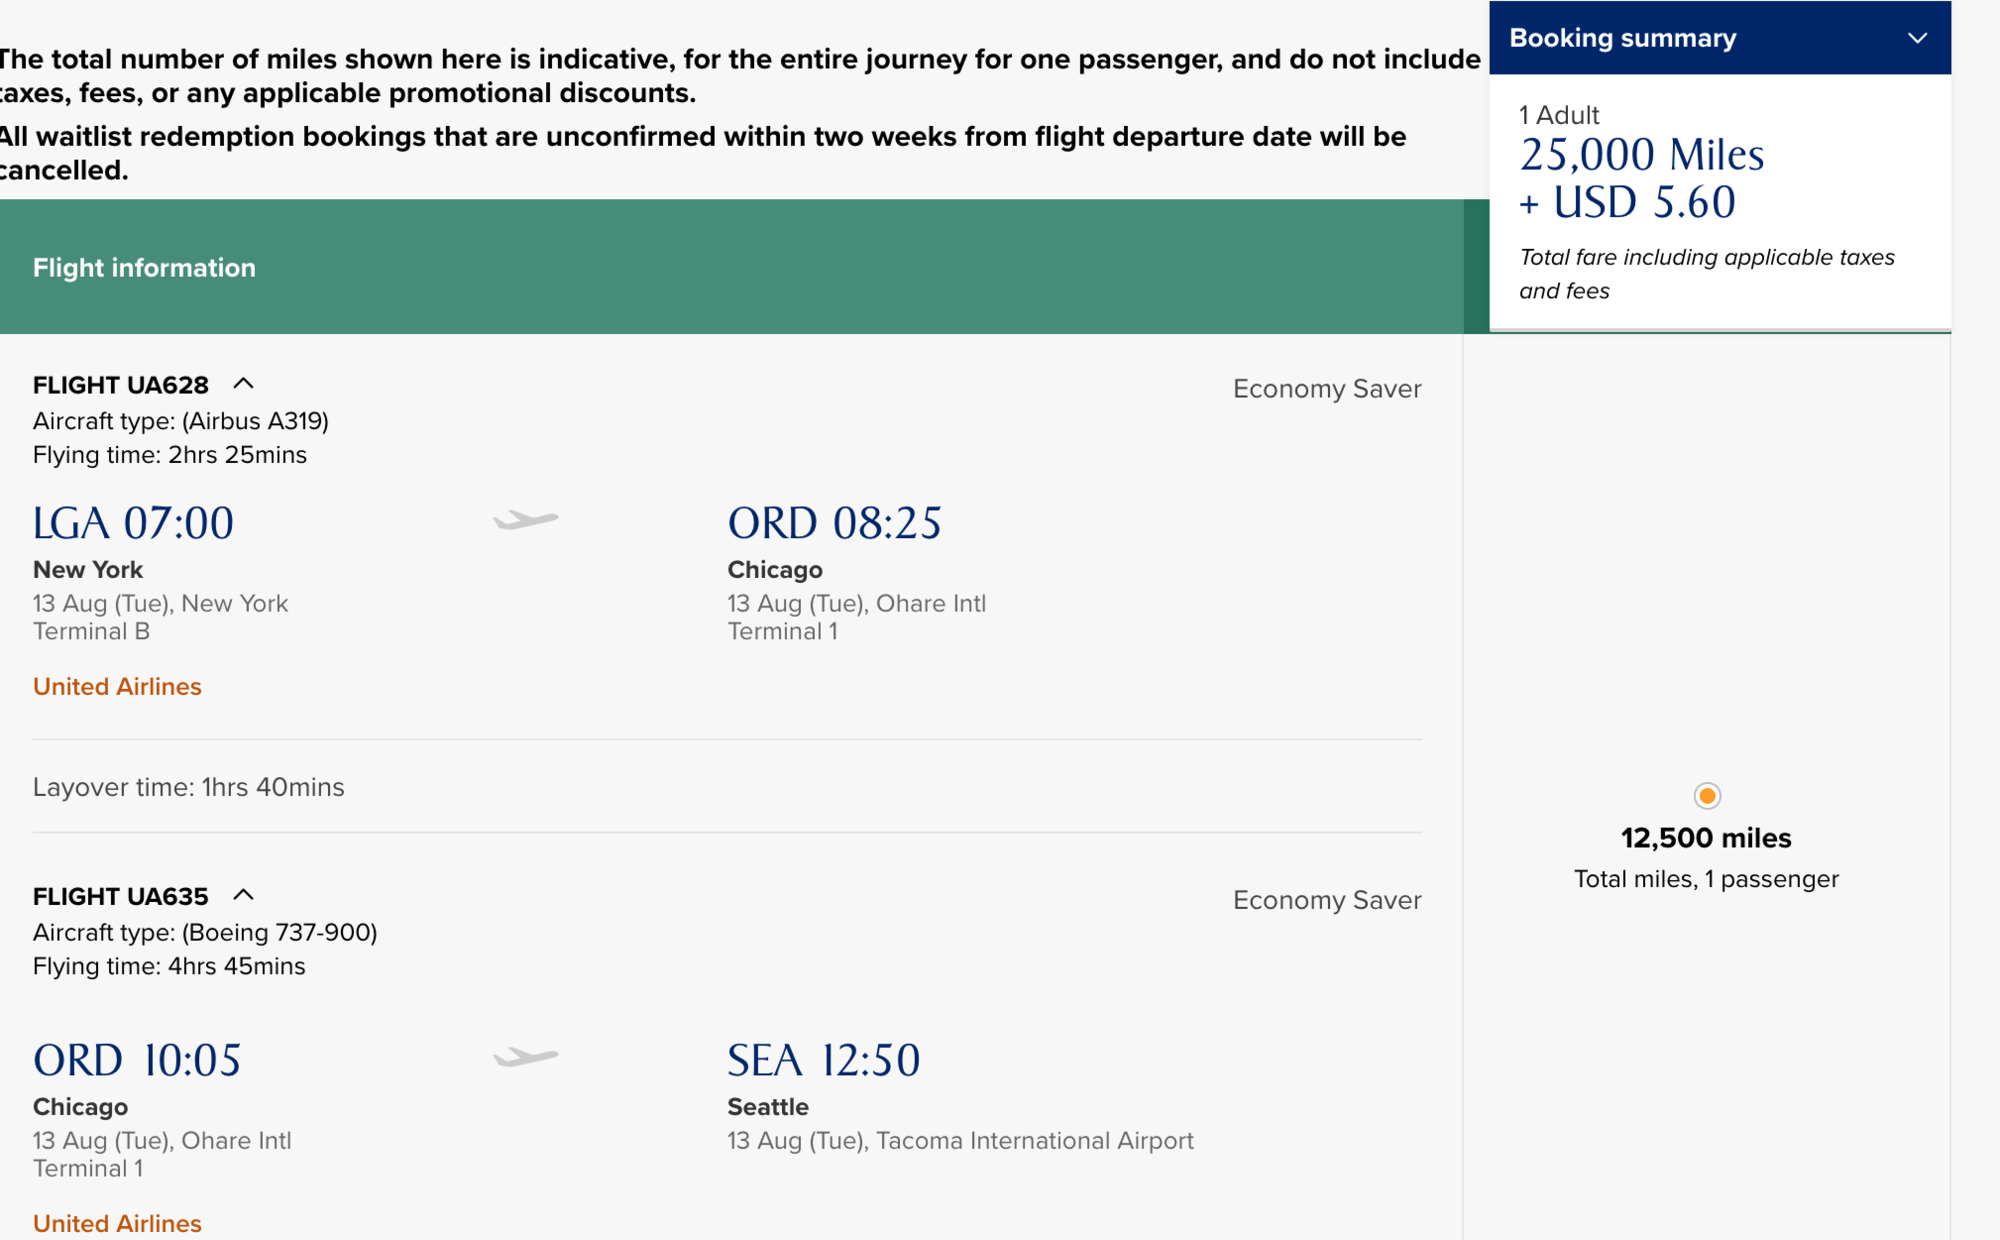This screenshot has width=2000, height=1240.
Task: Collapse FLIGHT UA628 details chevron
Action: [243, 384]
